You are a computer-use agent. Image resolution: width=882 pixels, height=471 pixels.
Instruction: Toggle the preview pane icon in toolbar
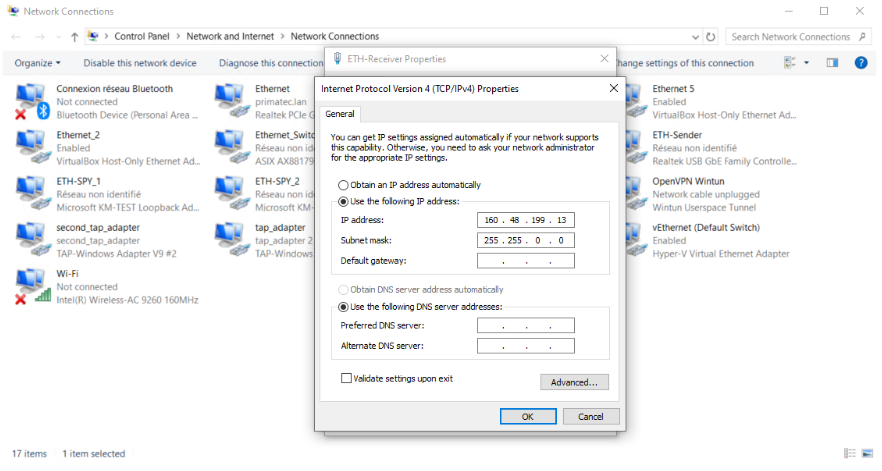pyautogui.click(x=832, y=63)
